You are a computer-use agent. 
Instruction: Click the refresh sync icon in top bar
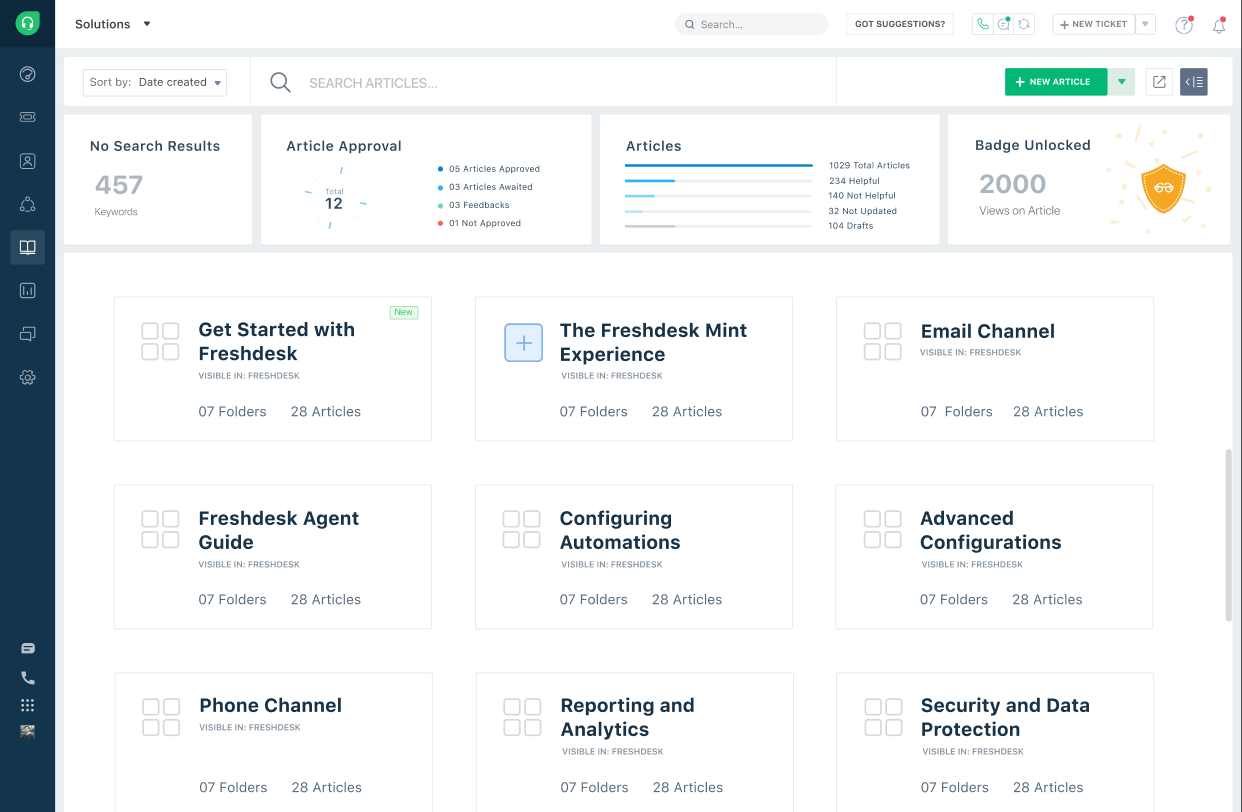click(1024, 24)
